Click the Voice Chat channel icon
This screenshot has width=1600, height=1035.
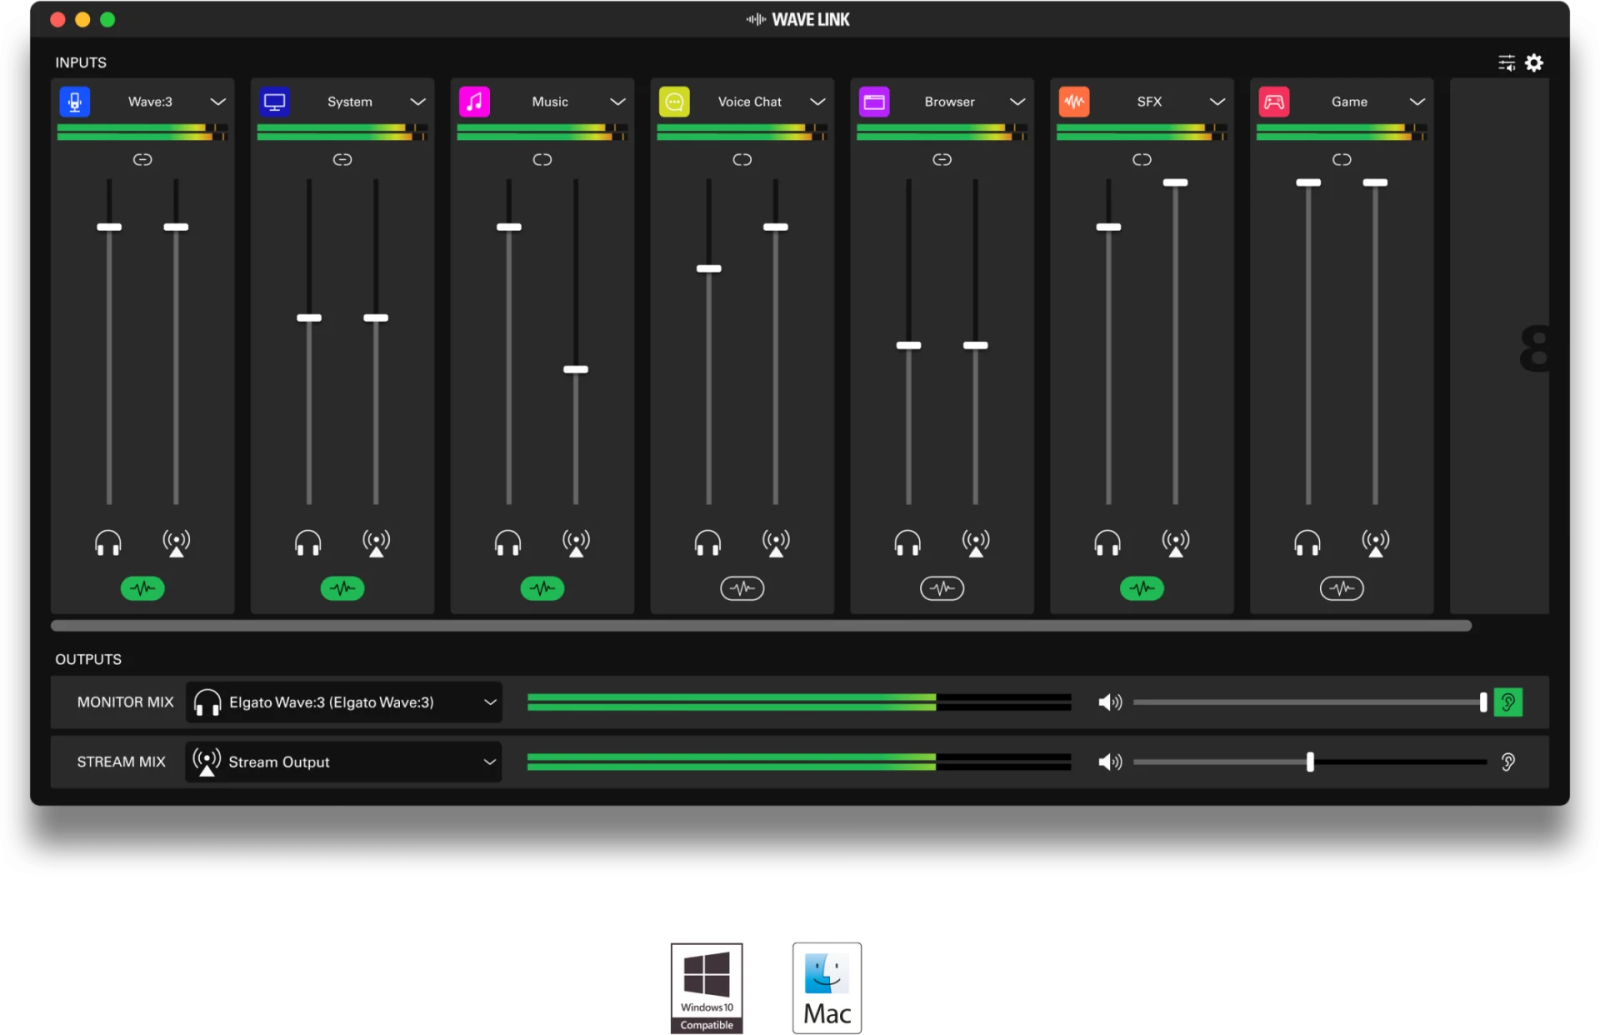pyautogui.click(x=675, y=101)
